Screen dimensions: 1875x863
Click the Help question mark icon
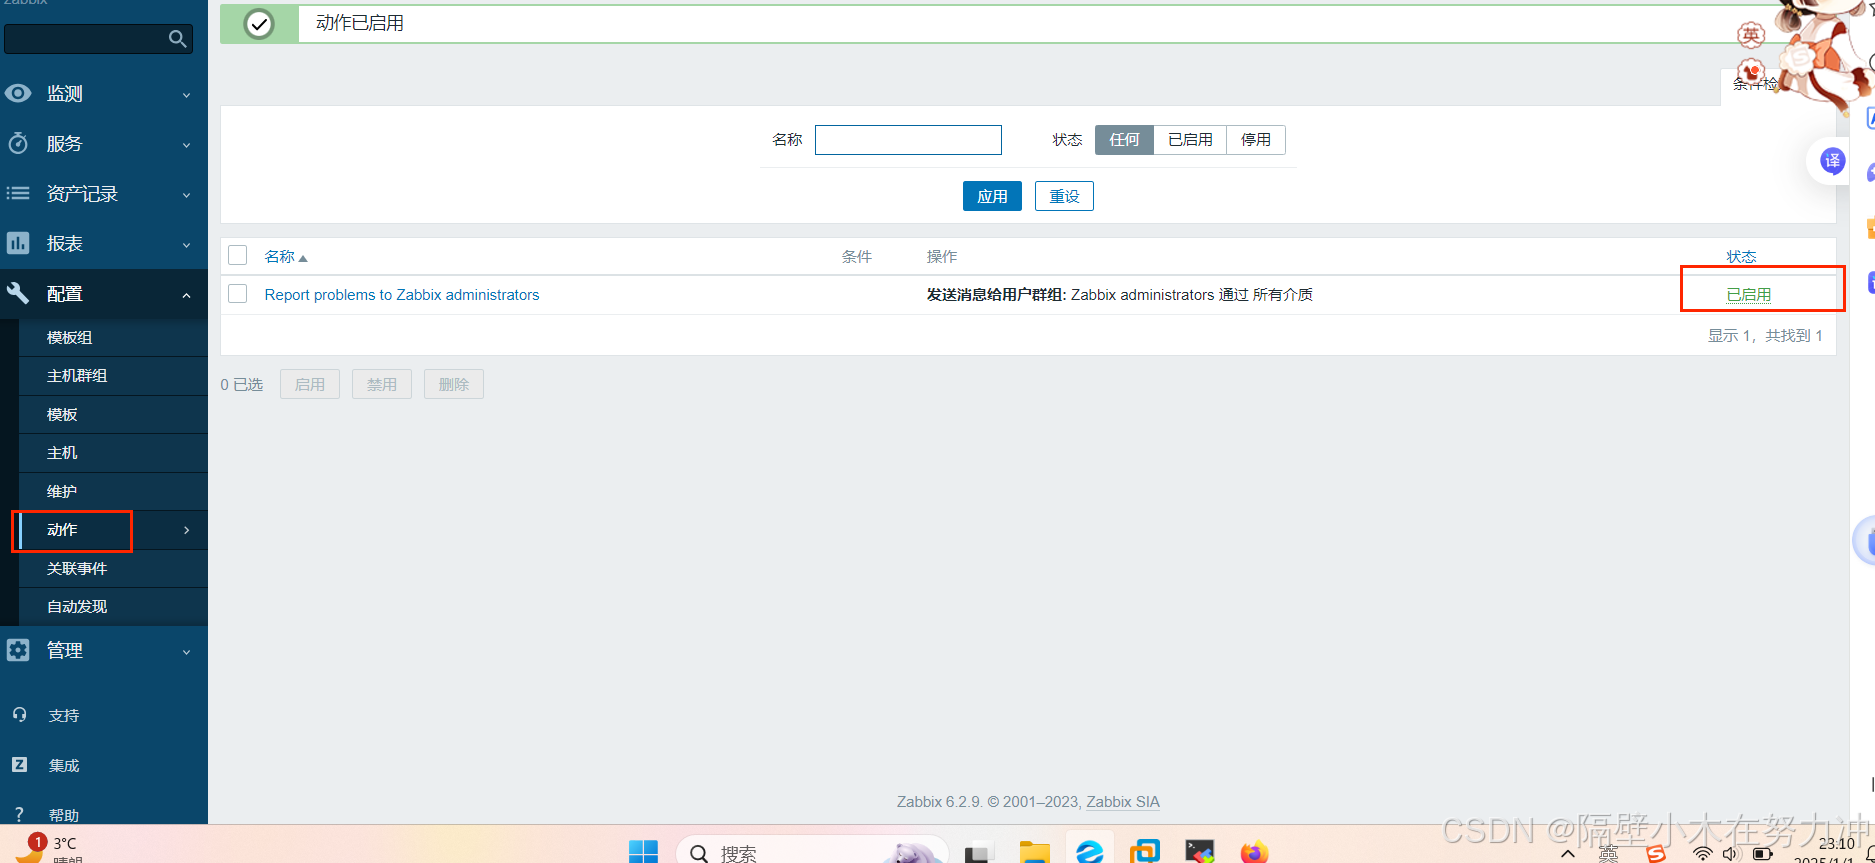coord(19,815)
